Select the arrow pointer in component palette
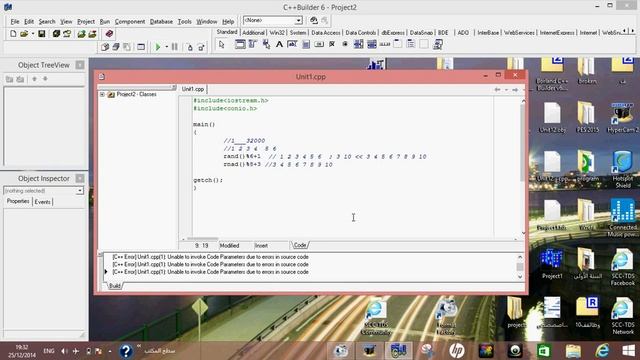 [x=222, y=44]
